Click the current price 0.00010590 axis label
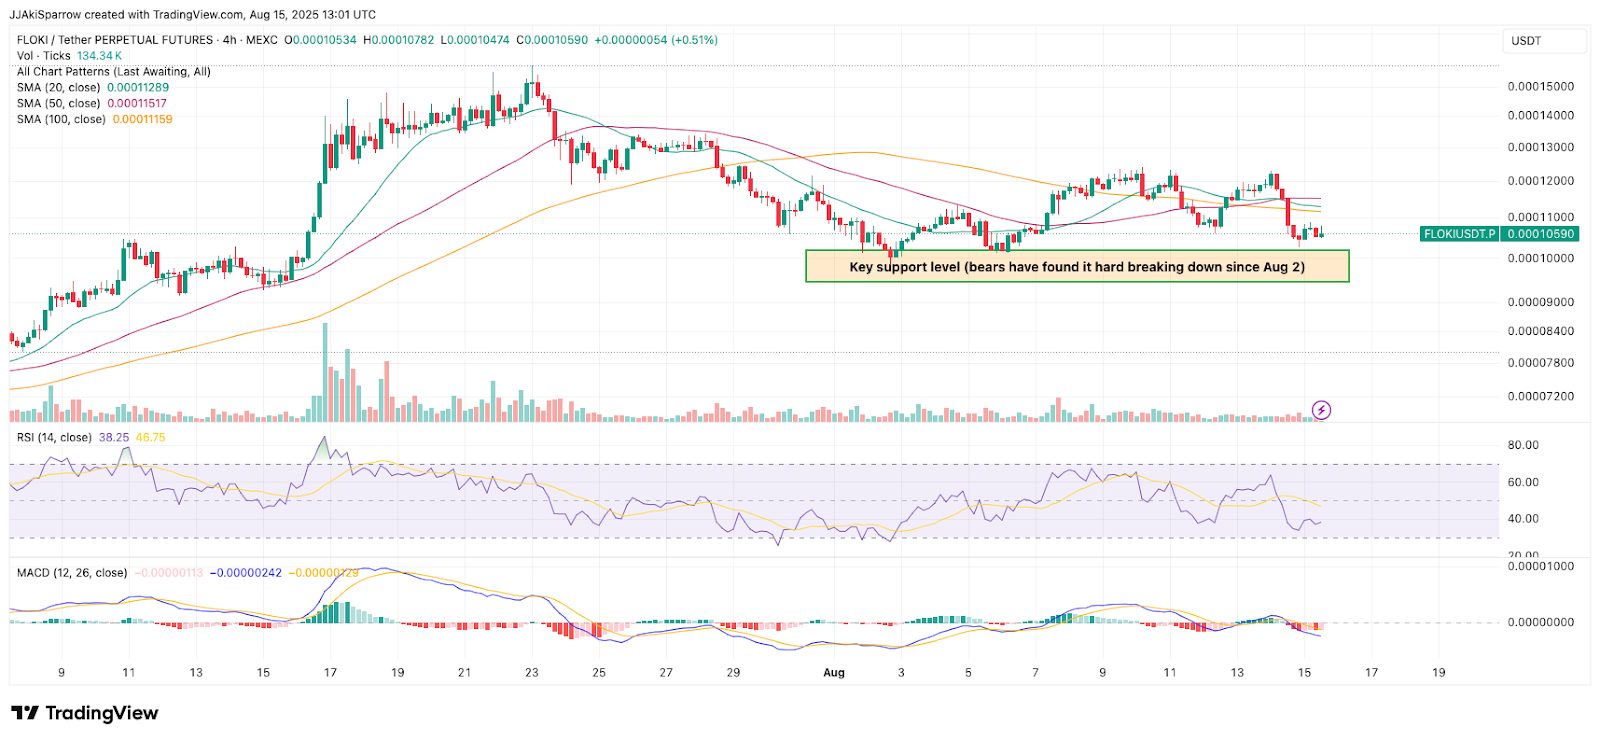Viewport: 1600px width, 741px height. click(1540, 234)
